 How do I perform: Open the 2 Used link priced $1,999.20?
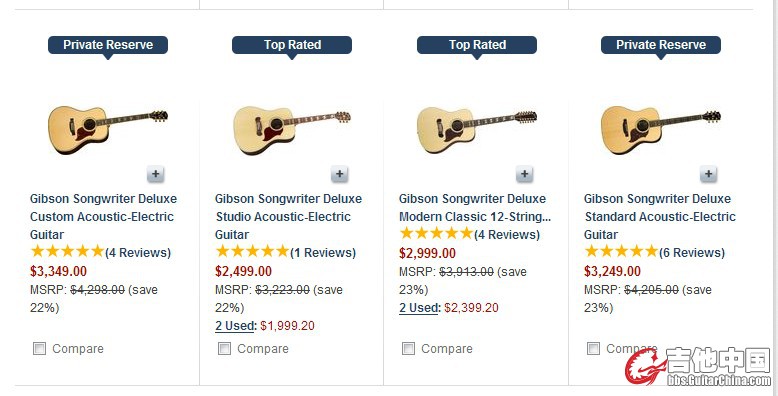(x=236, y=326)
